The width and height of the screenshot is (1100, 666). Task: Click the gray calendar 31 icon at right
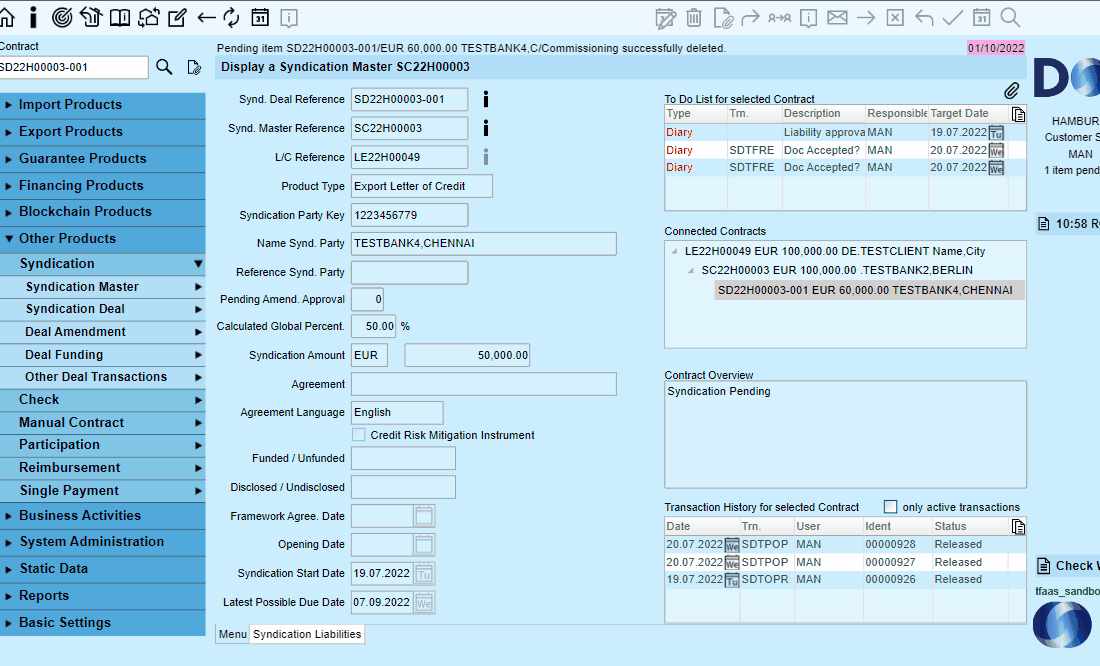point(981,18)
